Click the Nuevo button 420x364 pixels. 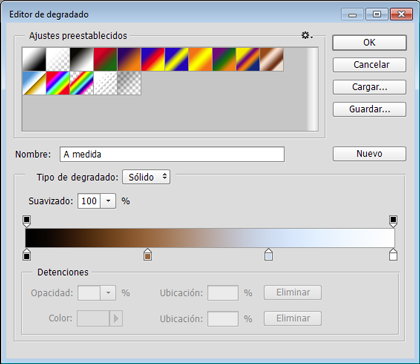(369, 154)
